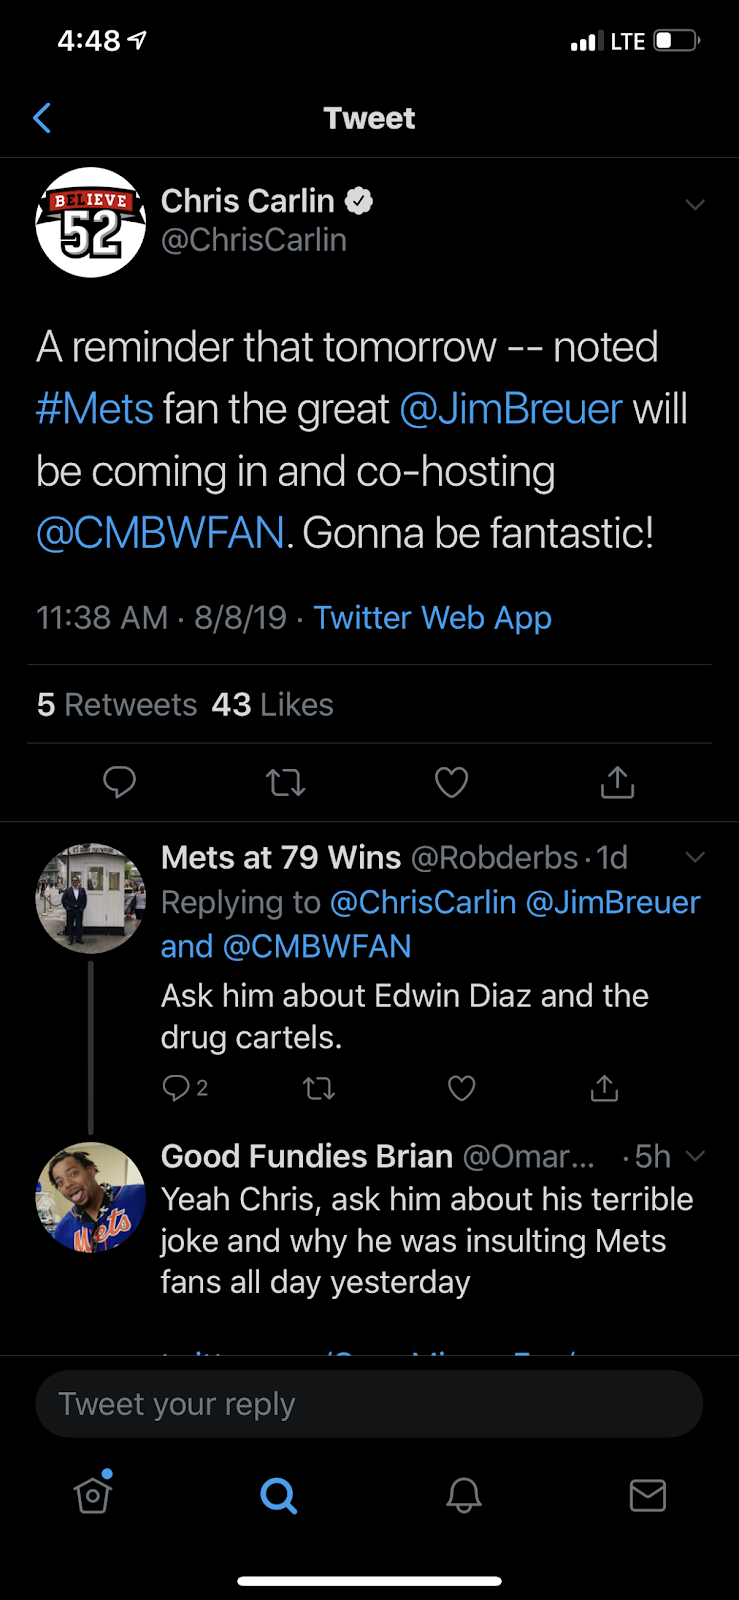This screenshot has width=739, height=1600.
Task: Share Chris Carlin's main tweet
Action: (x=618, y=782)
